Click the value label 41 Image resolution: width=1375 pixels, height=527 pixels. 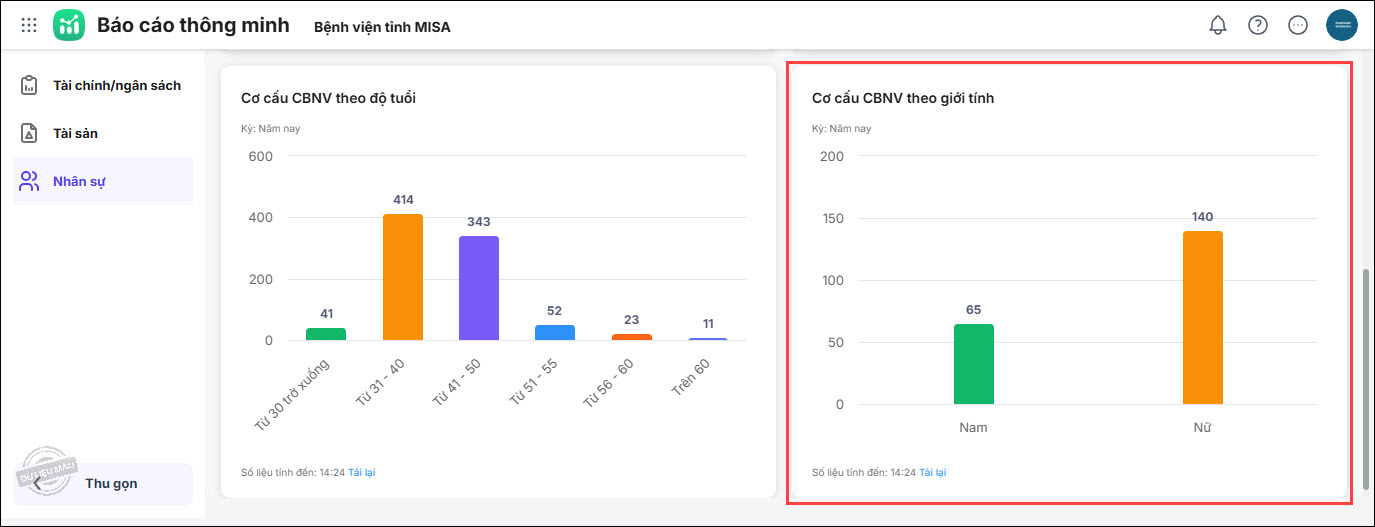pyautogui.click(x=326, y=314)
